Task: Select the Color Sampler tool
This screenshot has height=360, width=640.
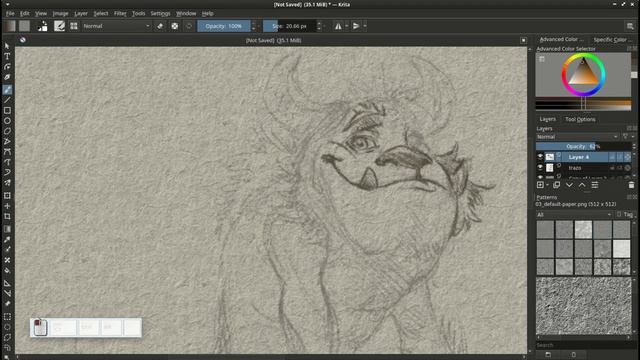Action: point(7,239)
